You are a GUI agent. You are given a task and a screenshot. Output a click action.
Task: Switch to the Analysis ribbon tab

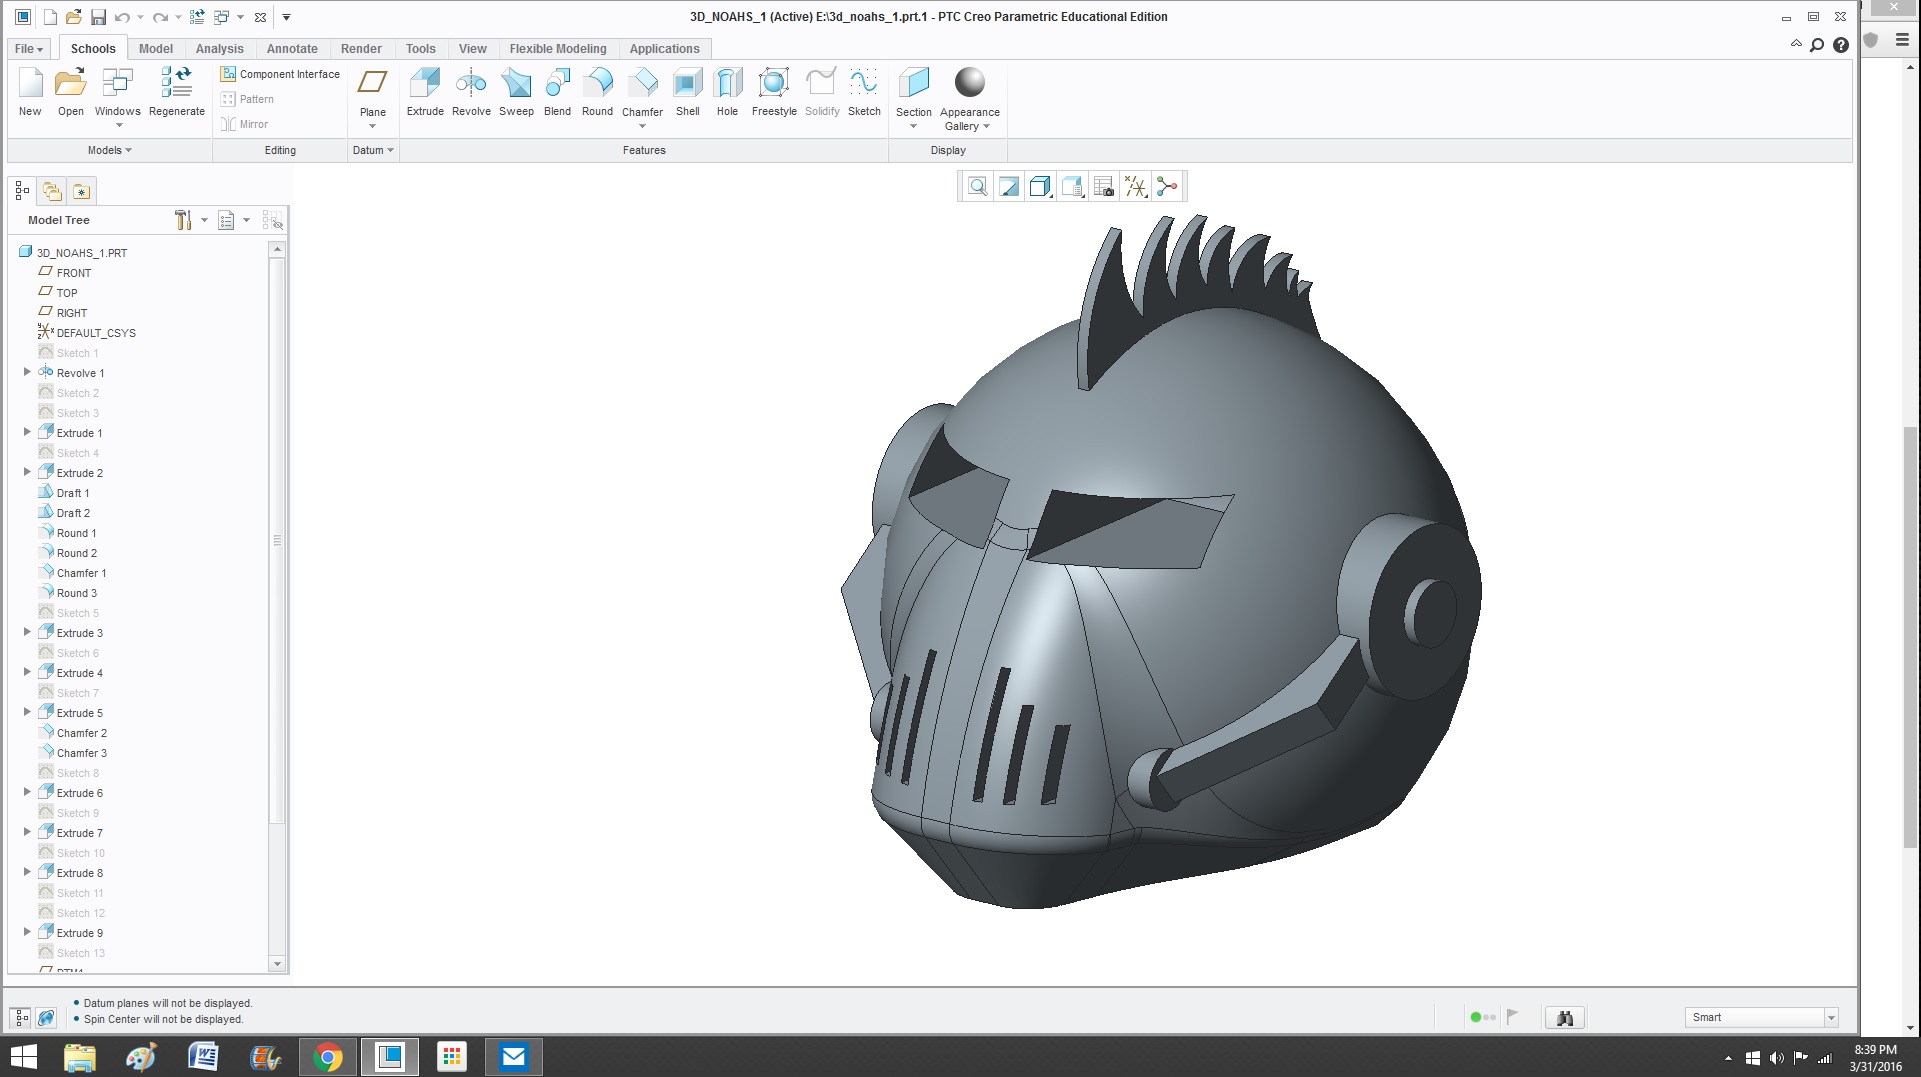point(219,49)
